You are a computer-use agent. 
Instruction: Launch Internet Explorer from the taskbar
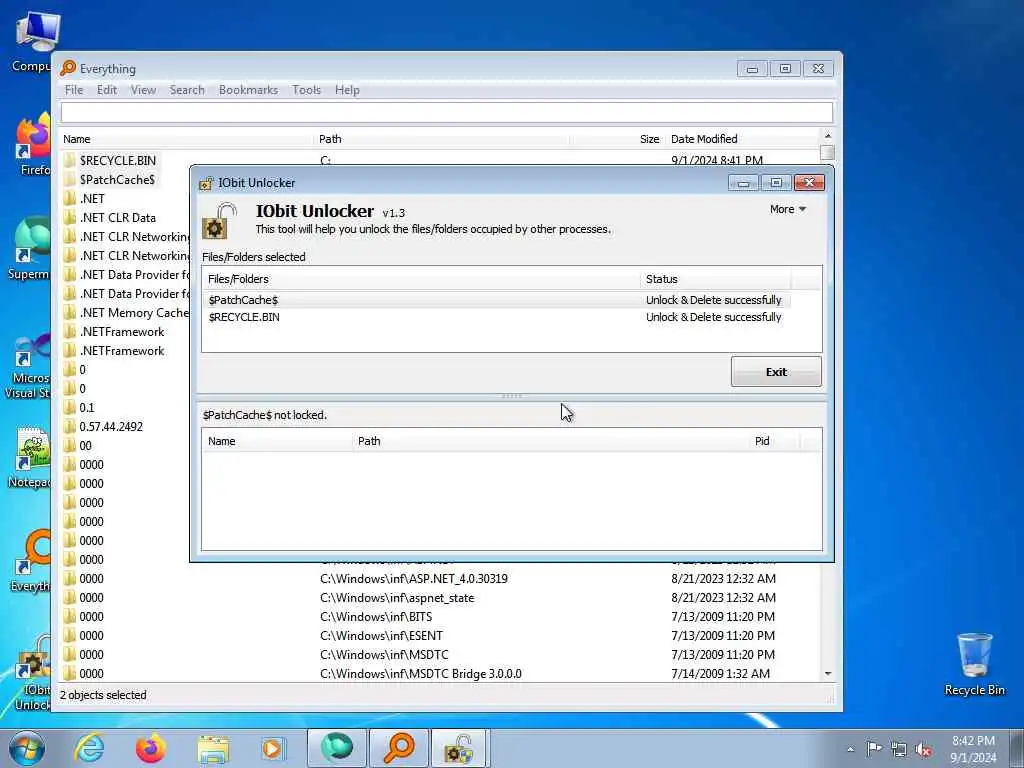(89, 748)
